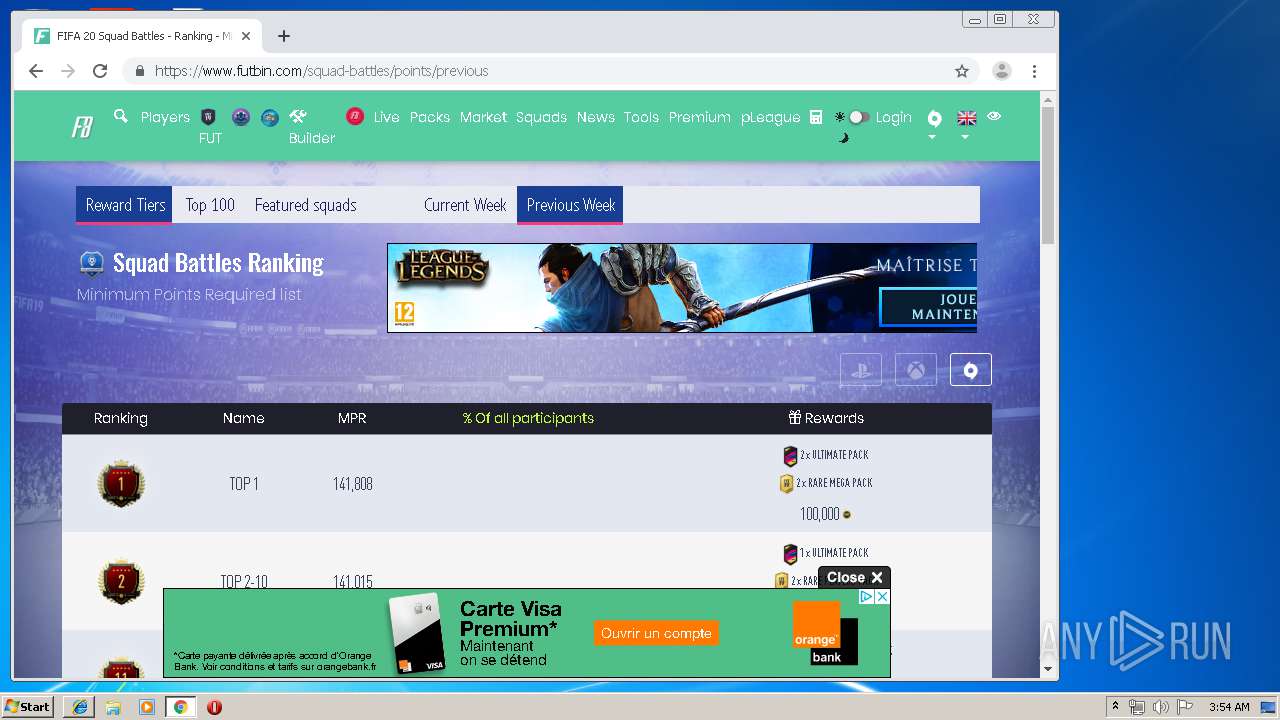Click the League of Legends banner ad

point(682,288)
